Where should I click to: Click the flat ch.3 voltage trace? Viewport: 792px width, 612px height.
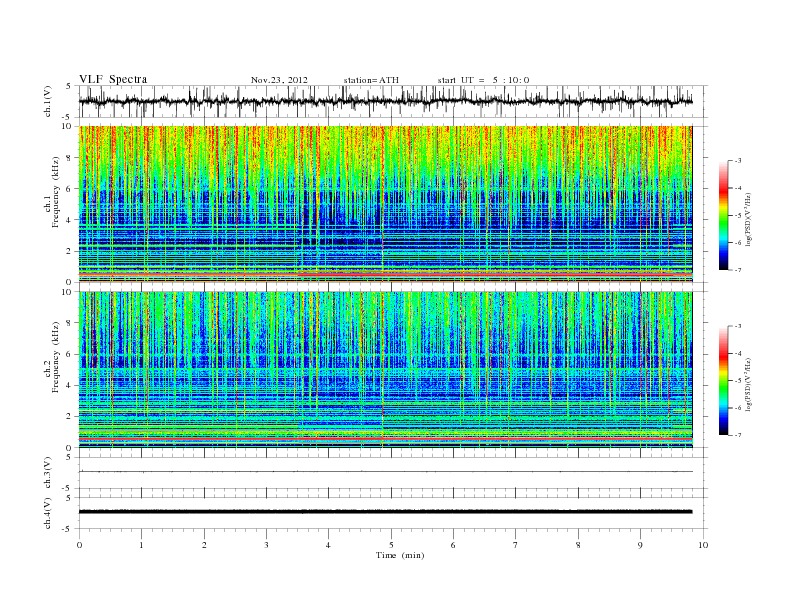click(385, 472)
